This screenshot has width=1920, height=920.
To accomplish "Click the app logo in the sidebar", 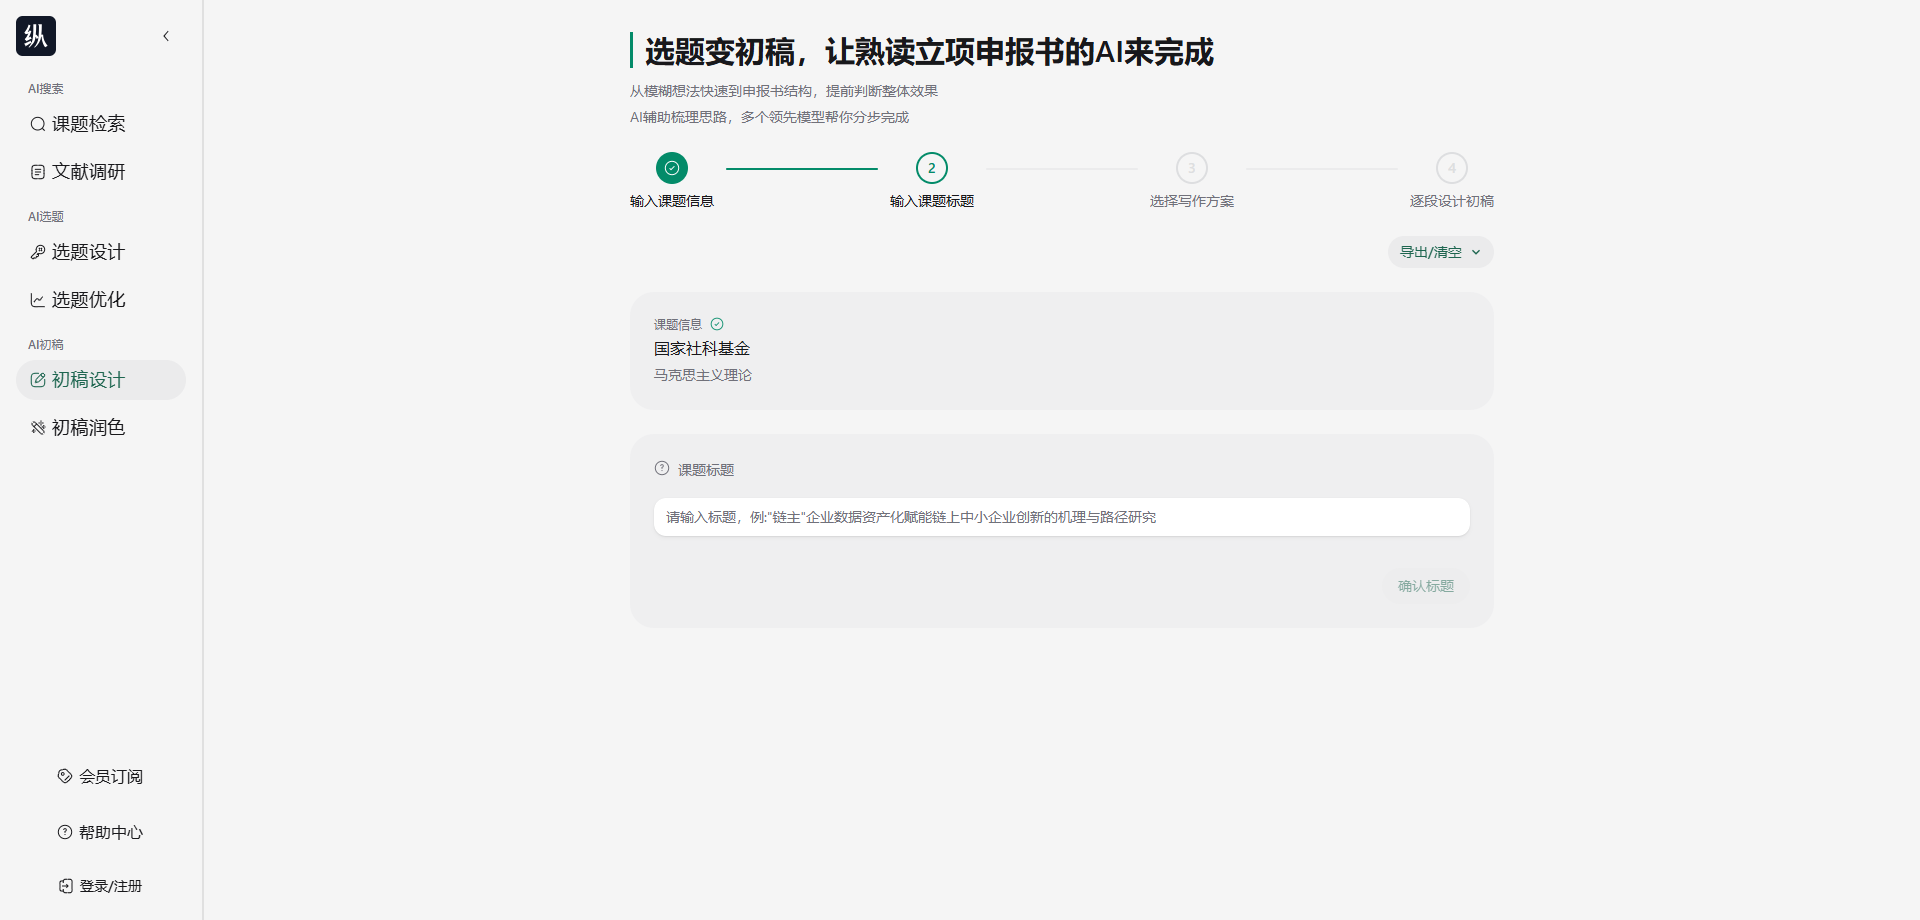I will tap(36, 36).
